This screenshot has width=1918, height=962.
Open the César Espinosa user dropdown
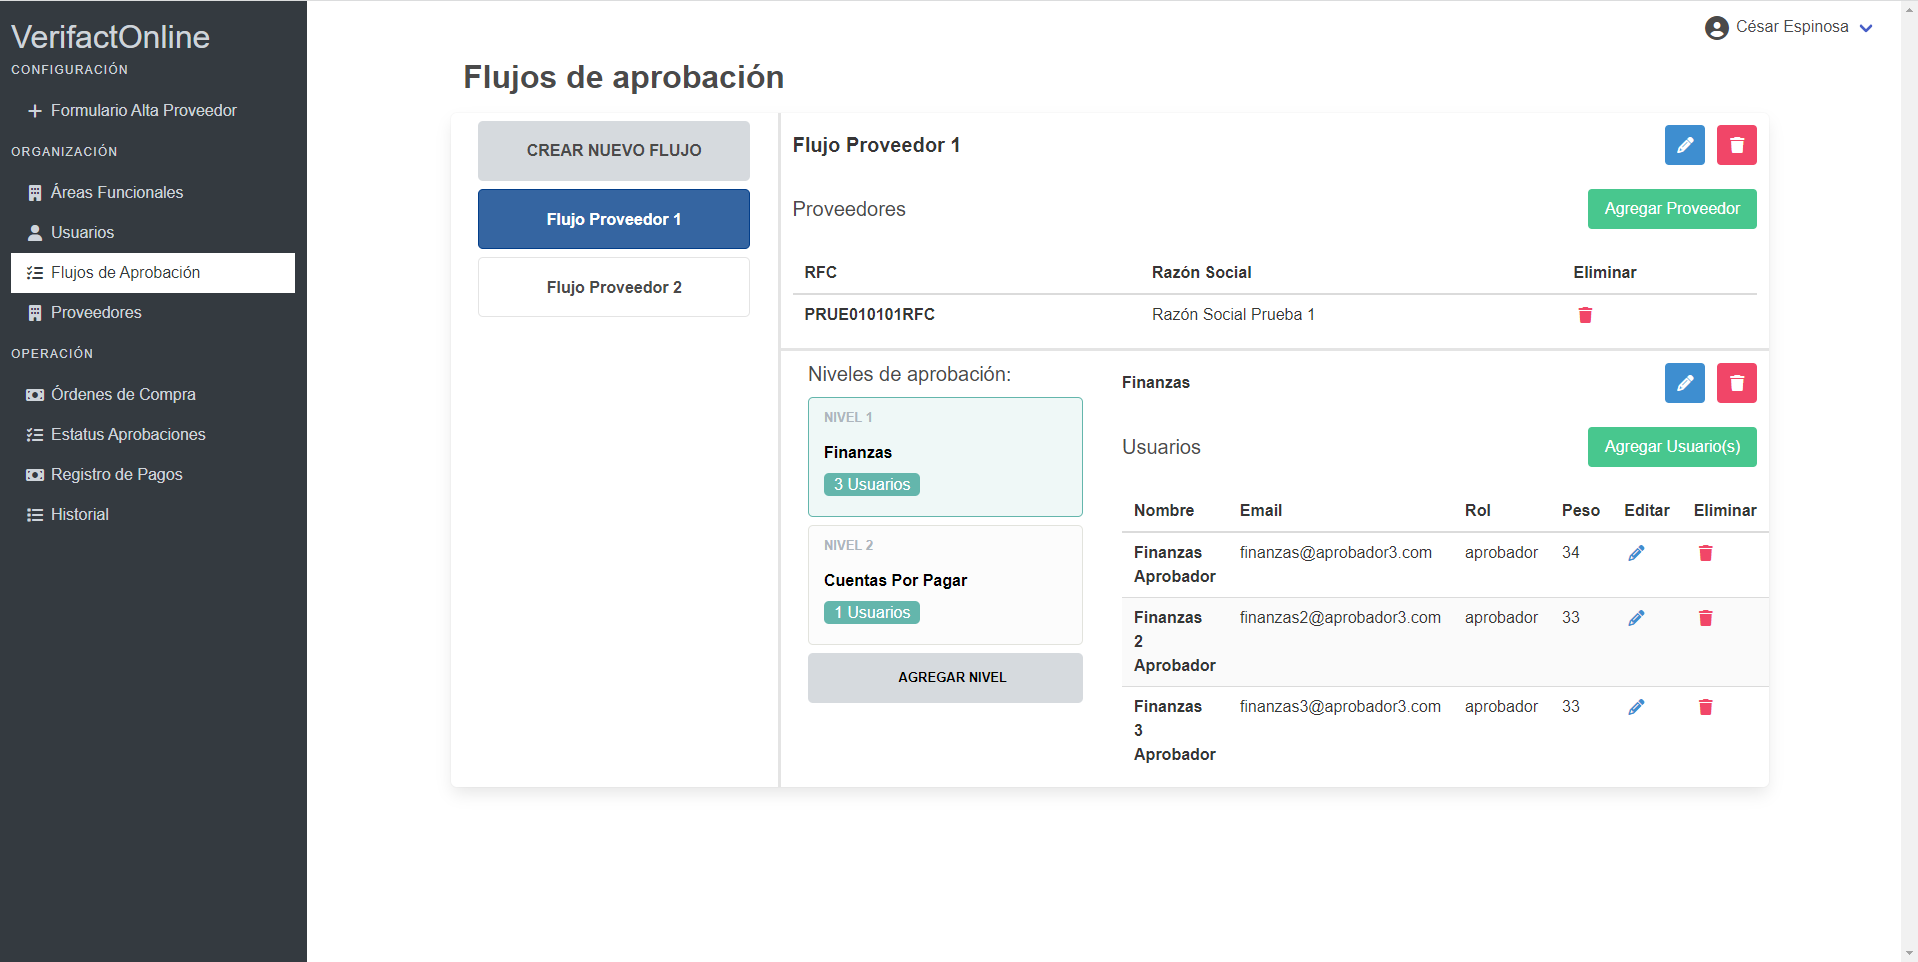(x=1788, y=27)
